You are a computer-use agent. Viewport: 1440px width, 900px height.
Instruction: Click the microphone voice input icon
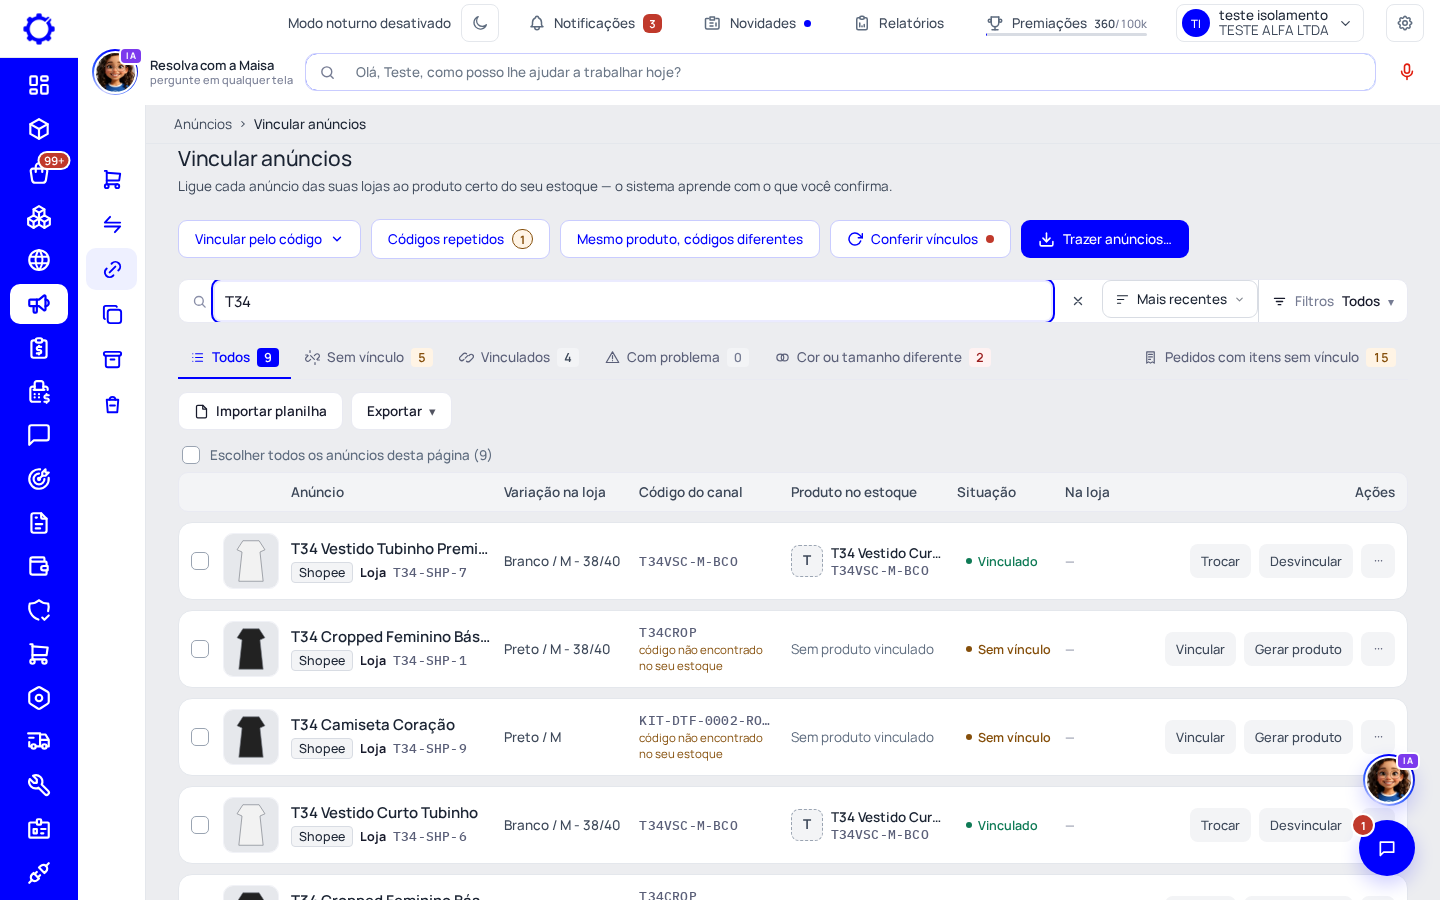(x=1407, y=72)
